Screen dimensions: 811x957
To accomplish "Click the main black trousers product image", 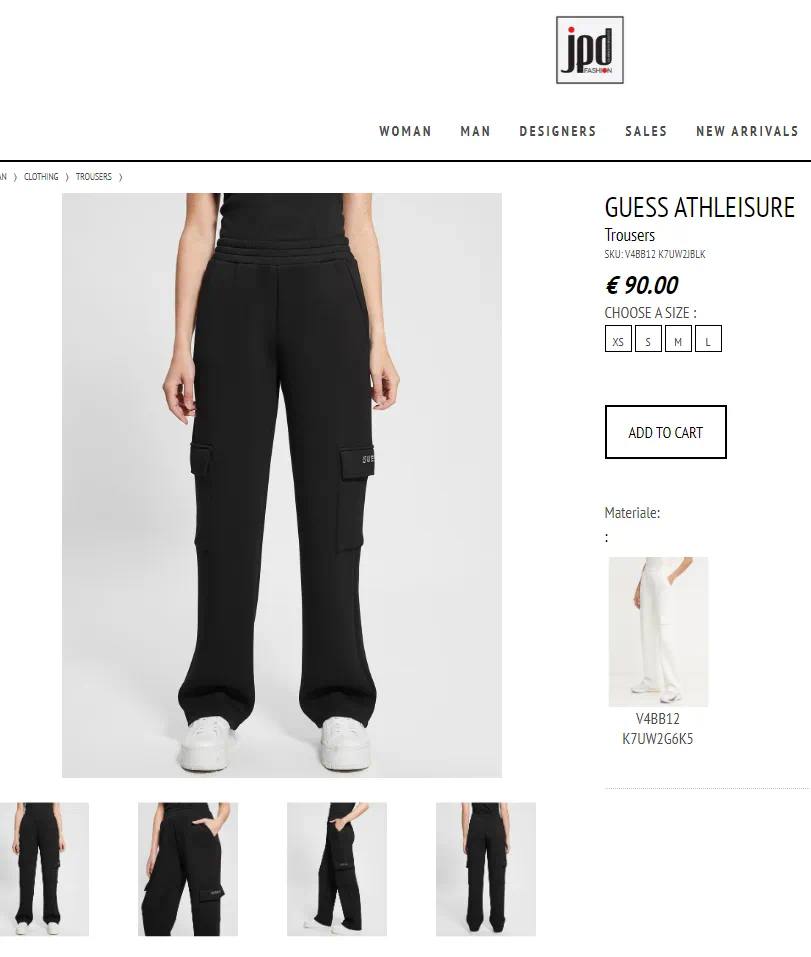I will click(x=282, y=485).
